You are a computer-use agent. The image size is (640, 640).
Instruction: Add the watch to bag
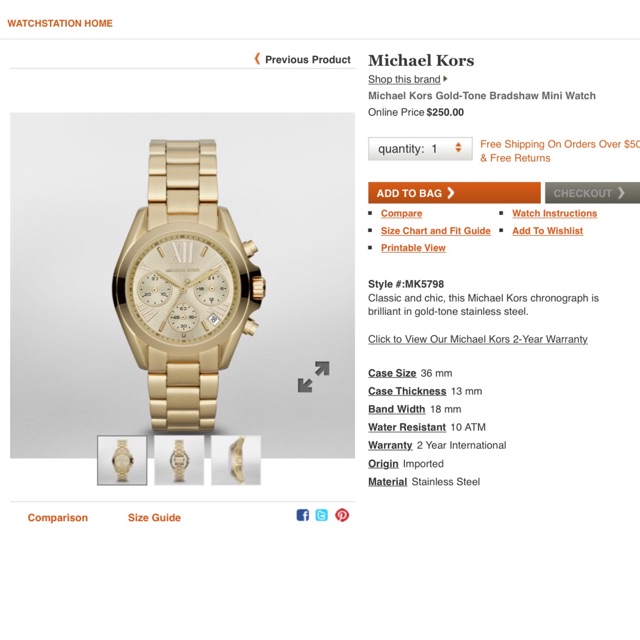454,193
